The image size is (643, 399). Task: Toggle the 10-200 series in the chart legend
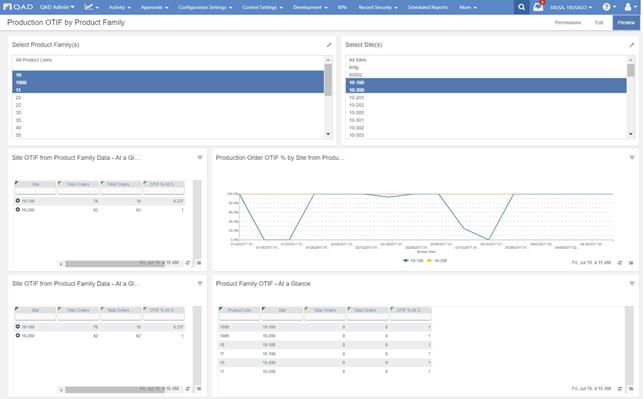[x=437, y=260]
